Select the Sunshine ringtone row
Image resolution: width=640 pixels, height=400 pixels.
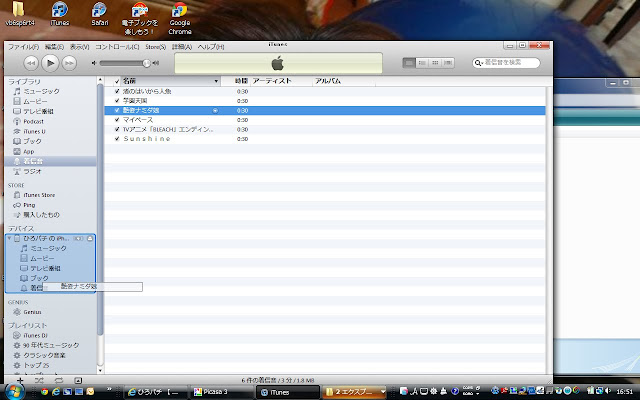click(x=324, y=139)
